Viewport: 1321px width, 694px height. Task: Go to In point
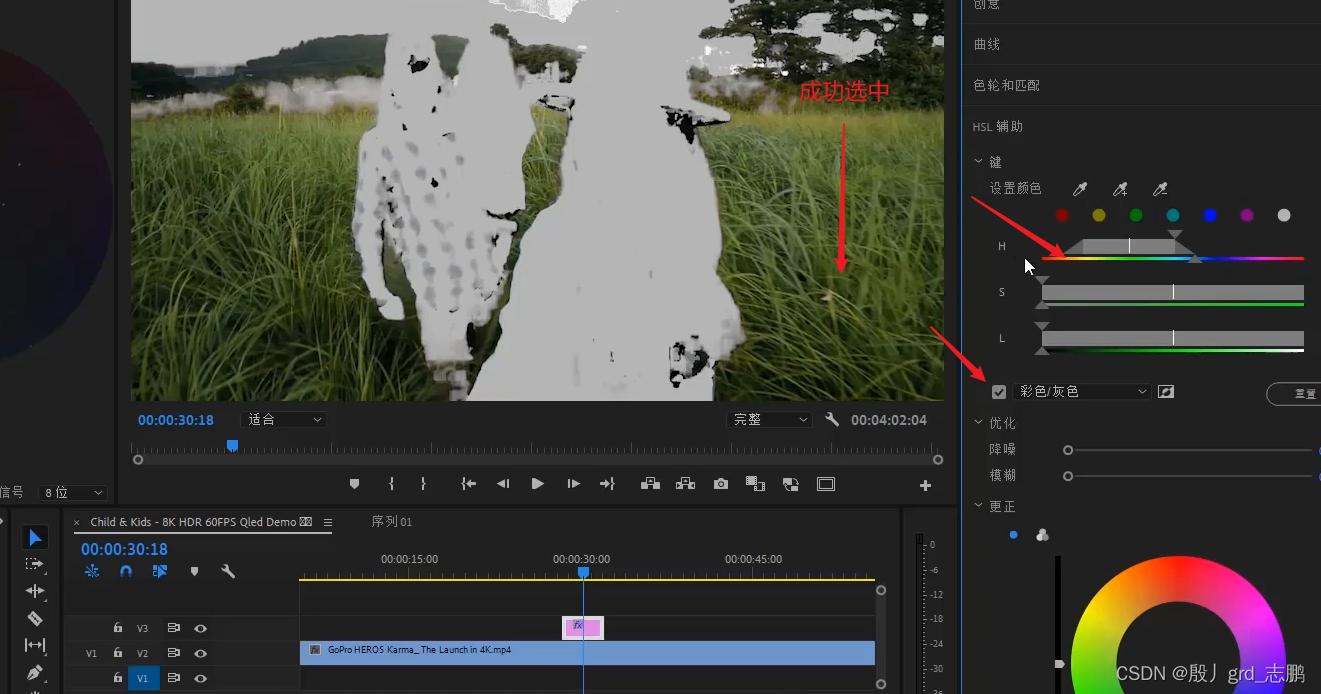468,484
